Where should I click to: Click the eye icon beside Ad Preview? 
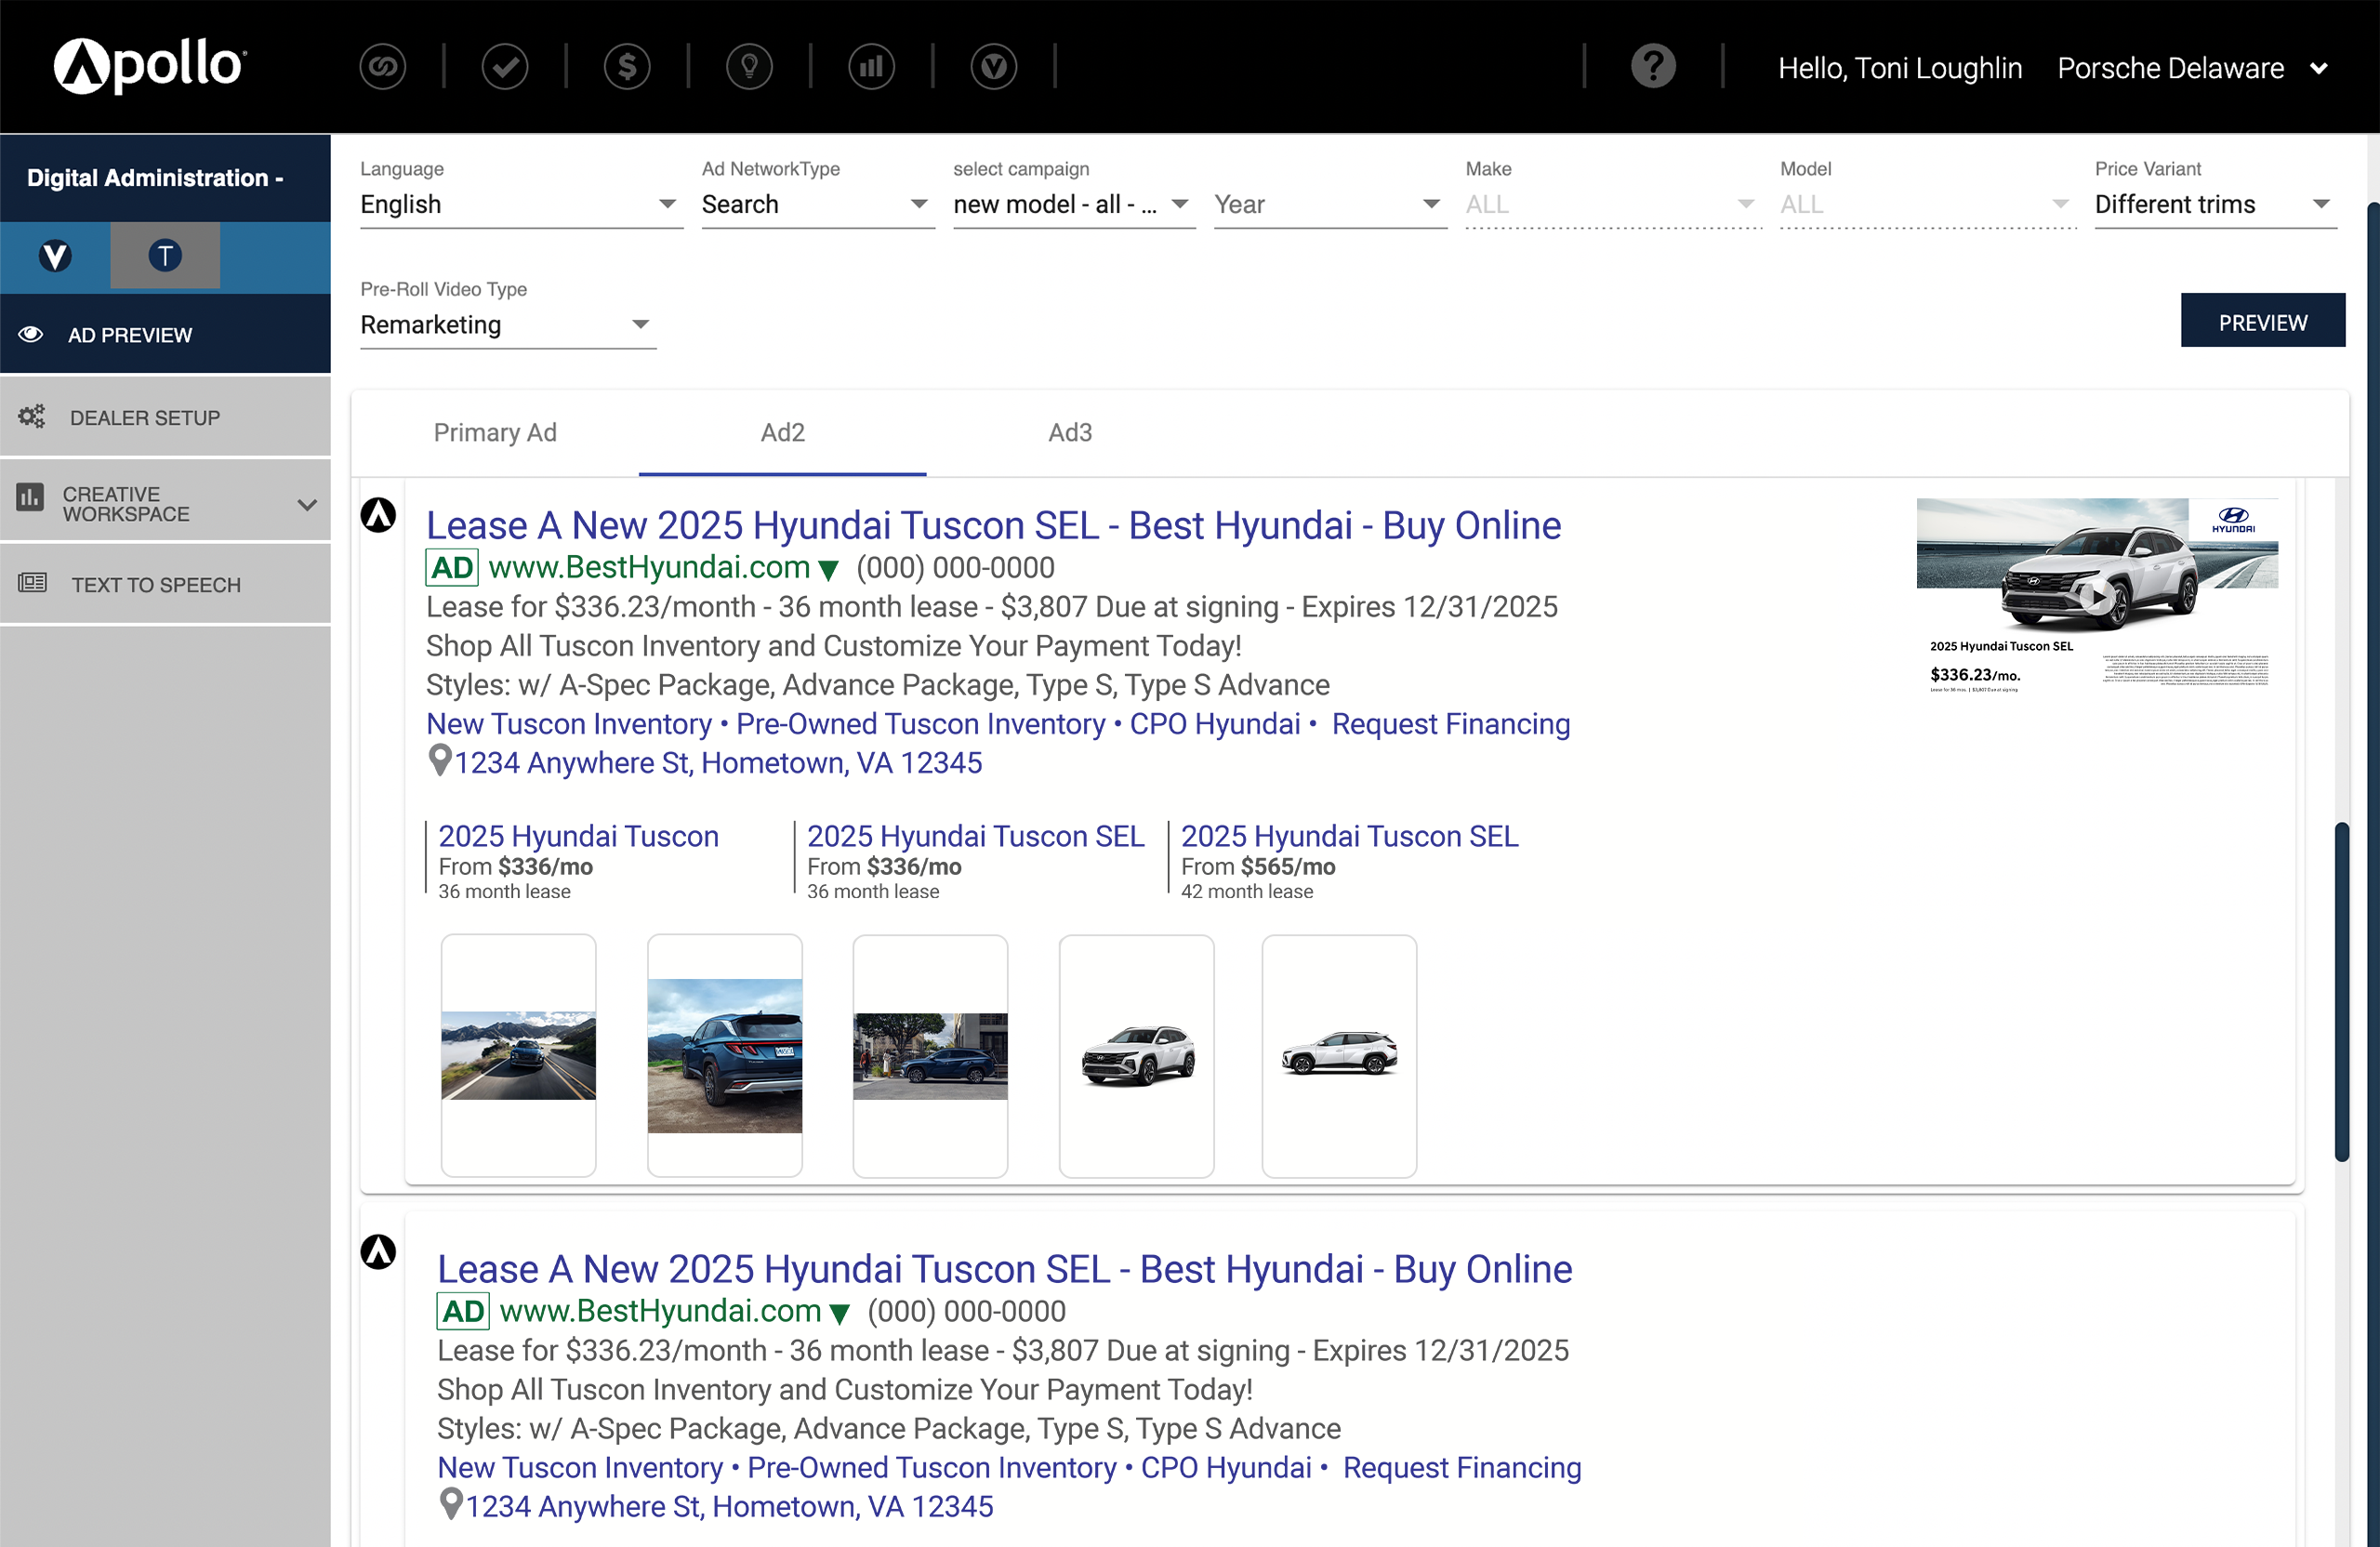(31, 334)
